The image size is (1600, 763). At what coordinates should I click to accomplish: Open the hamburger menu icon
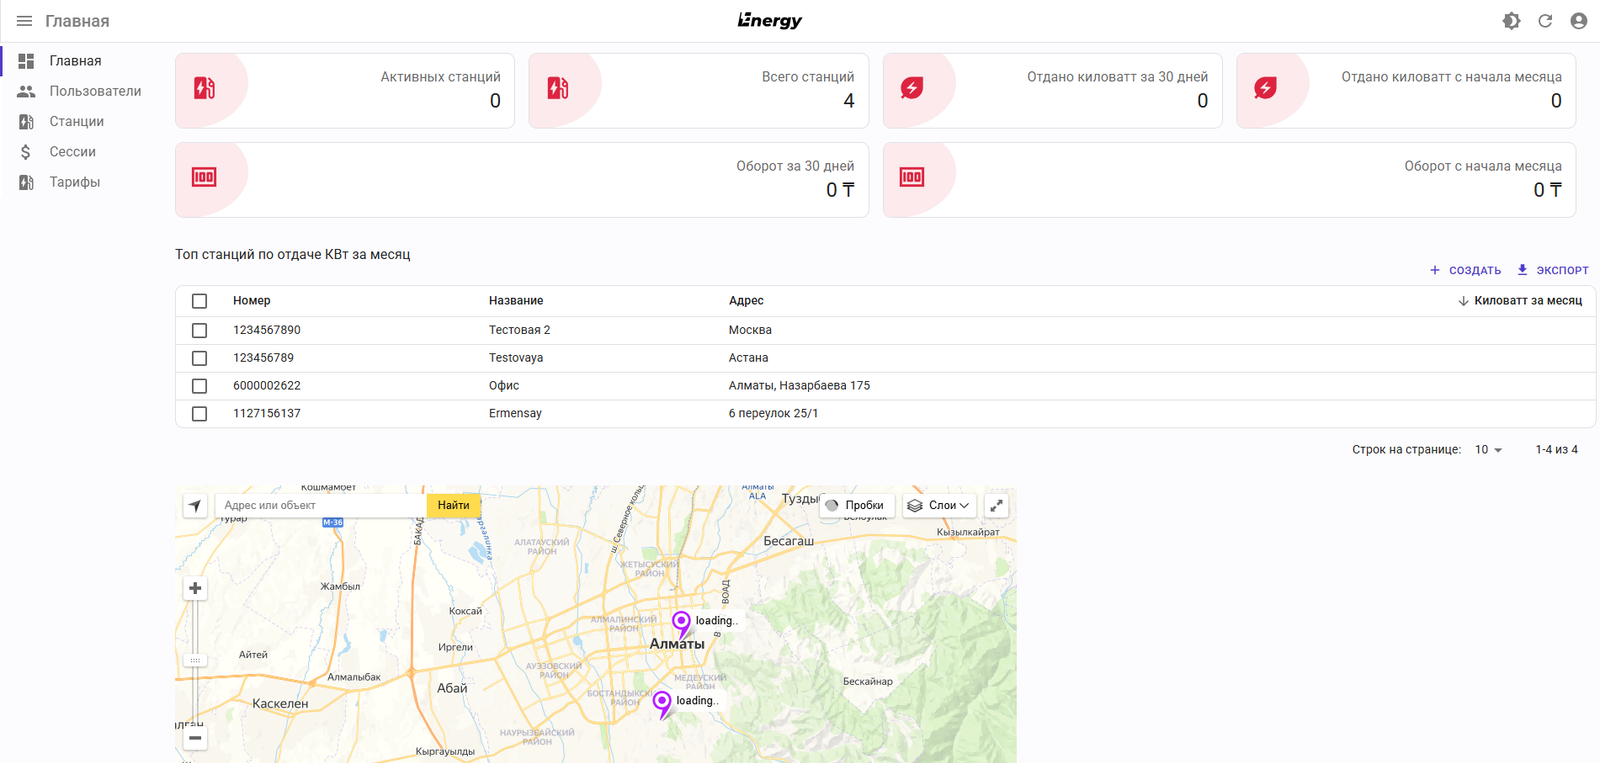[24, 21]
